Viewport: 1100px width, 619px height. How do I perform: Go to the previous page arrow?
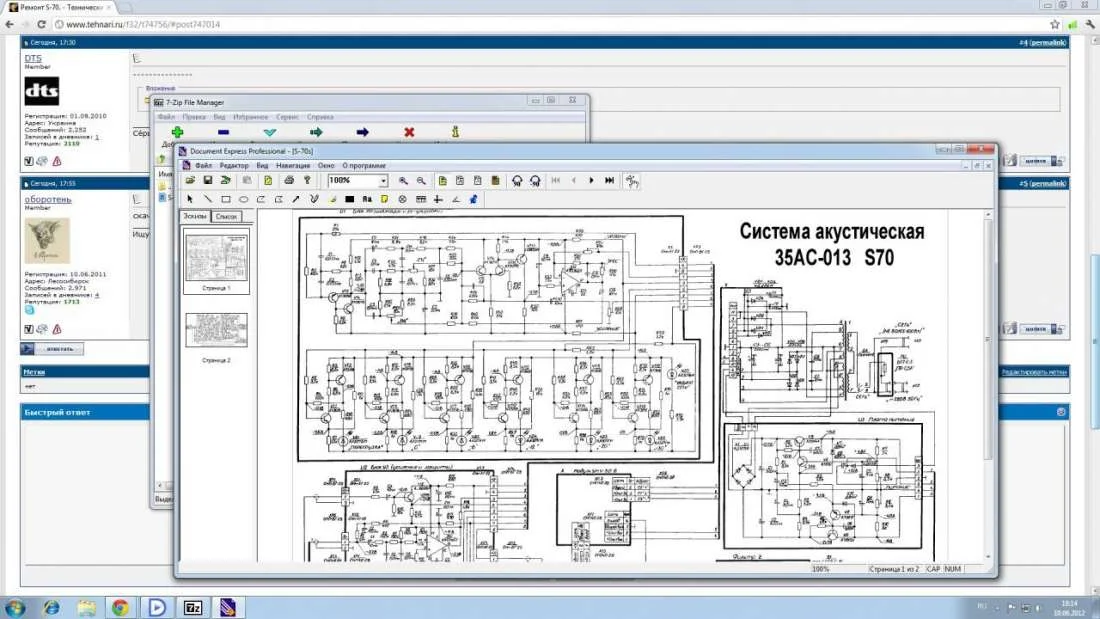574,180
